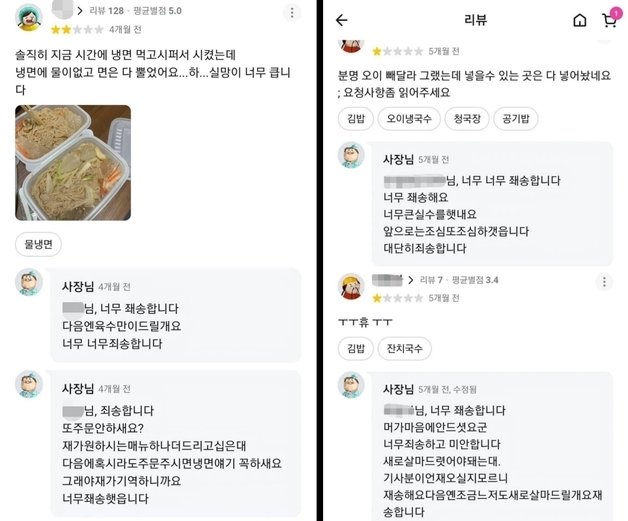Image resolution: width=628 pixels, height=521 pixels.
Task: Tap the 사장님 avatar on the 수정됨 reply
Action: click(351, 386)
